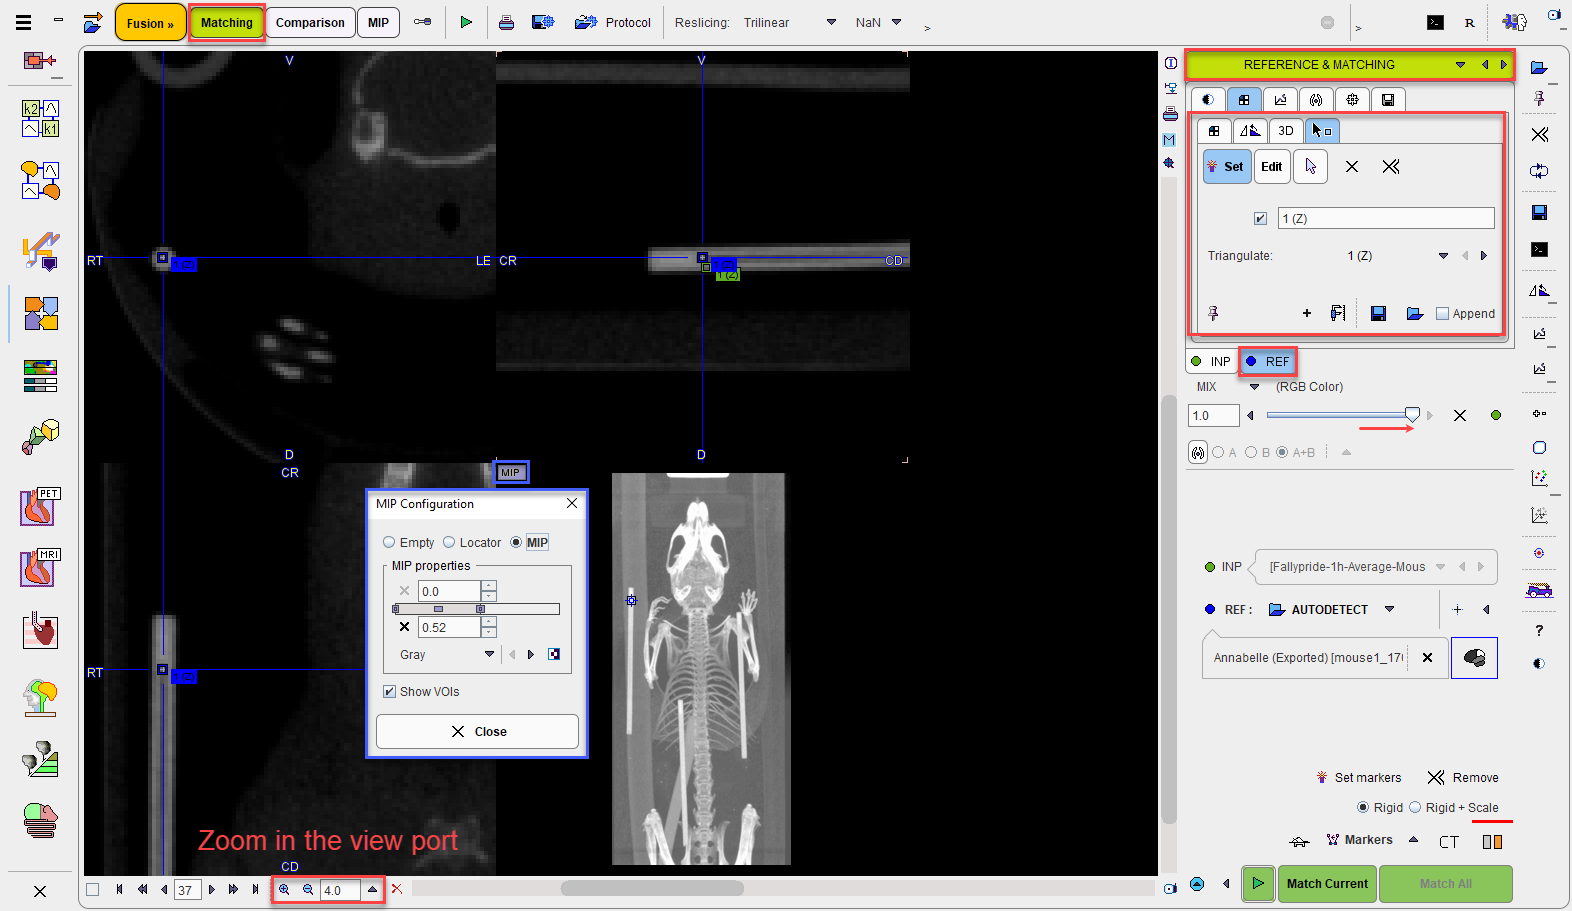Select the Rigid + Scale radio button
Viewport: 1572px width, 911px height.
point(1415,807)
